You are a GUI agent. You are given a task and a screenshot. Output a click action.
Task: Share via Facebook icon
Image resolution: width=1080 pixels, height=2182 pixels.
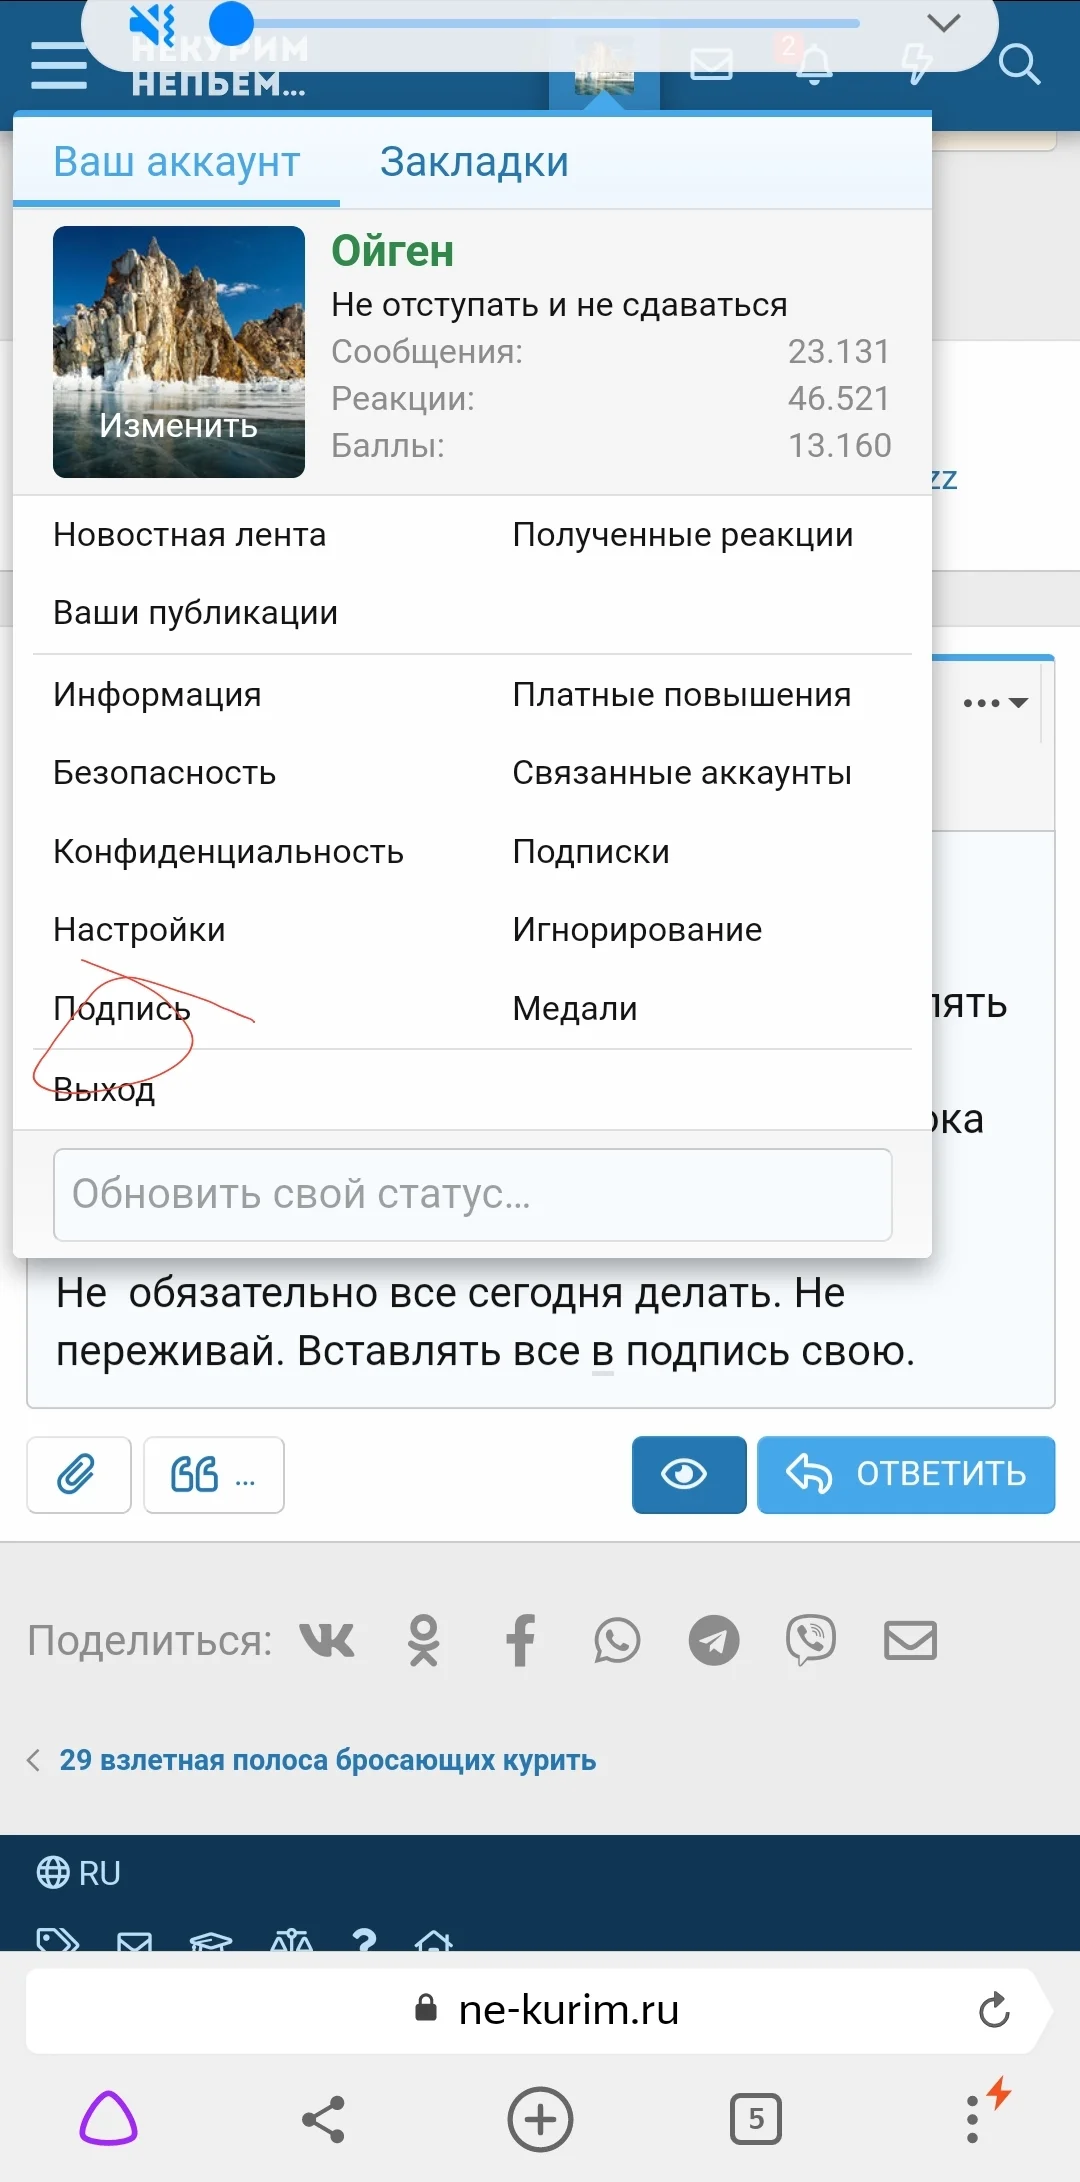tap(520, 1641)
